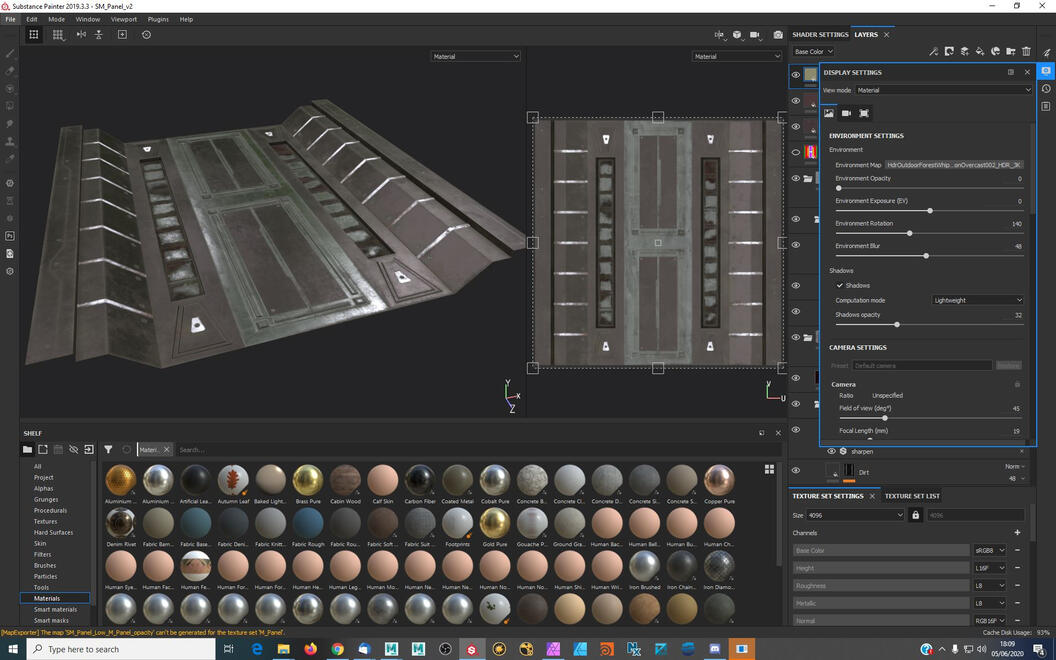The height and width of the screenshot is (660, 1056).
Task: Click the shelf filter funnel icon
Action: pos(108,450)
